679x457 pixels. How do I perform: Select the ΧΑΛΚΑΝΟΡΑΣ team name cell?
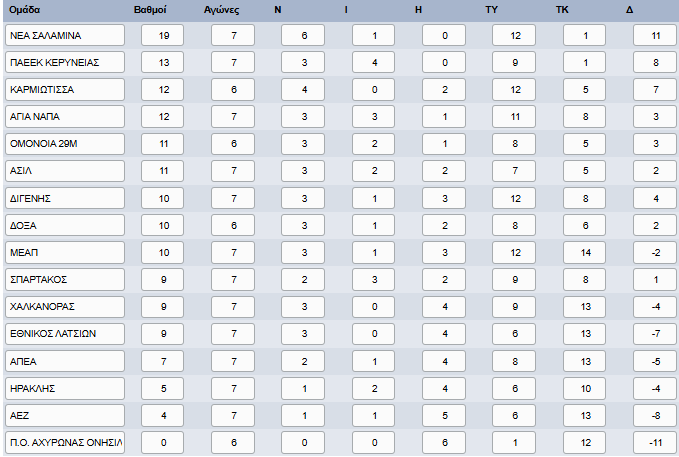(65, 305)
